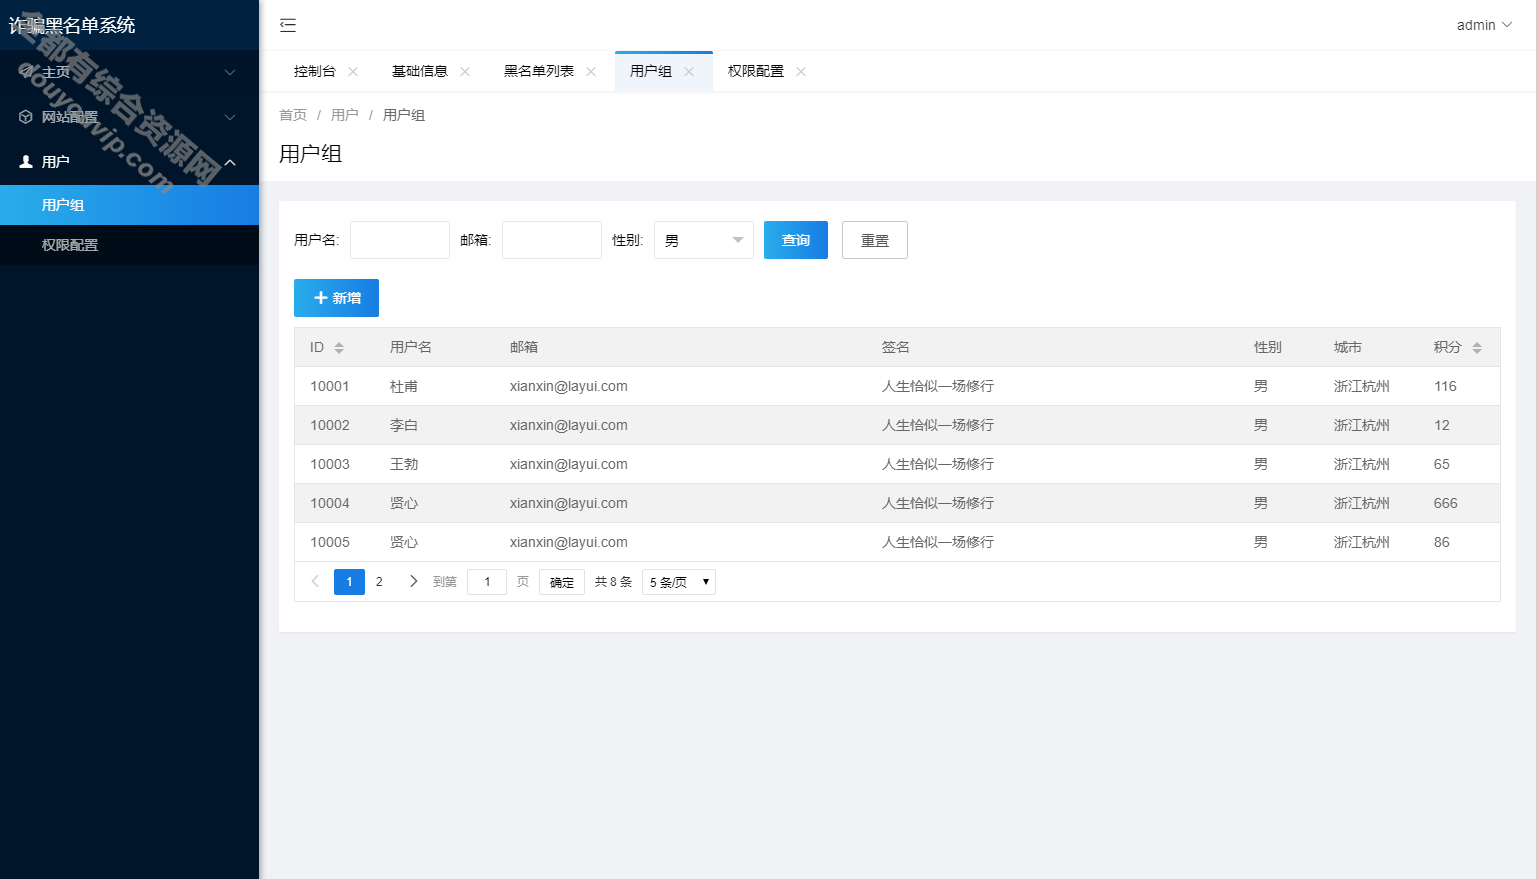Screen dimensions: 1537x879
Task: Close the 权限配置 tab
Action: 801,72
